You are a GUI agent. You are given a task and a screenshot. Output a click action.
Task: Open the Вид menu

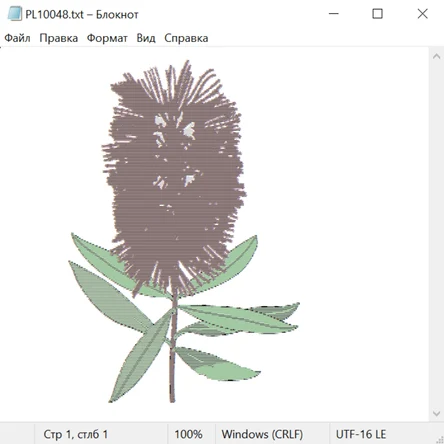146,38
